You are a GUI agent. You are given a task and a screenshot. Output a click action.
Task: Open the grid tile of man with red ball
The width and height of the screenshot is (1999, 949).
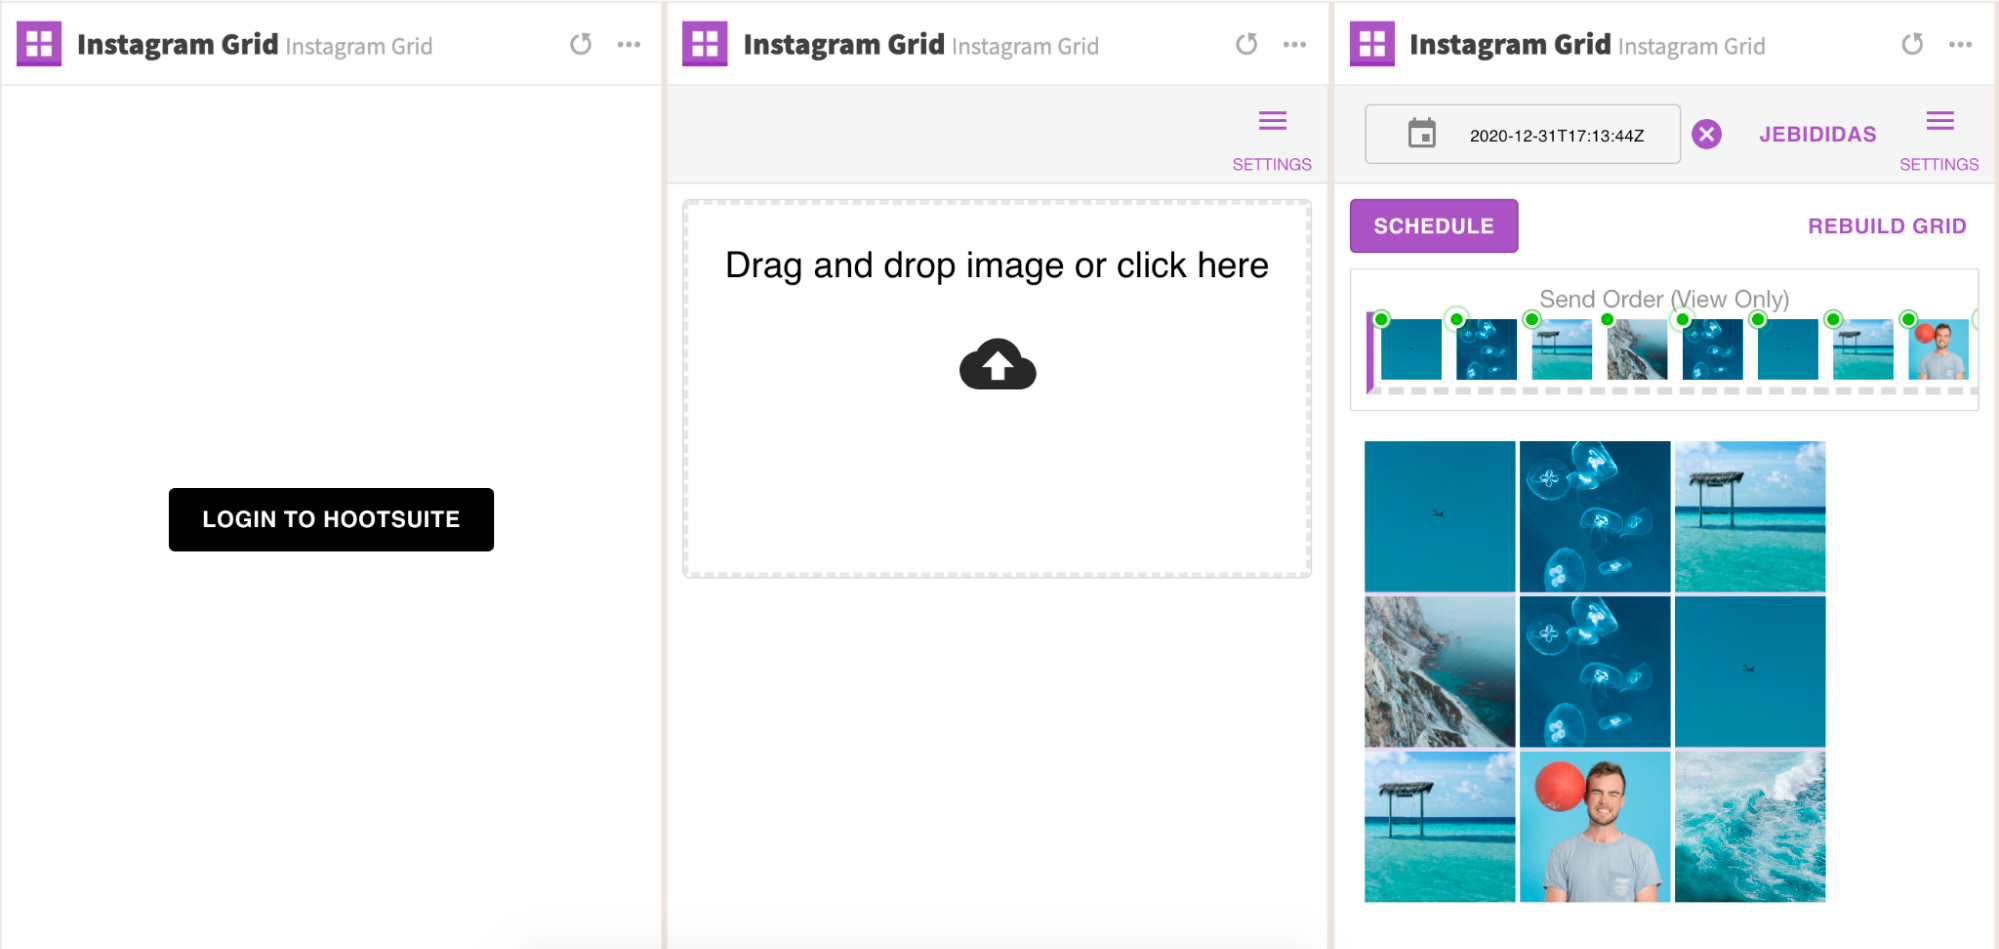click(x=1595, y=827)
